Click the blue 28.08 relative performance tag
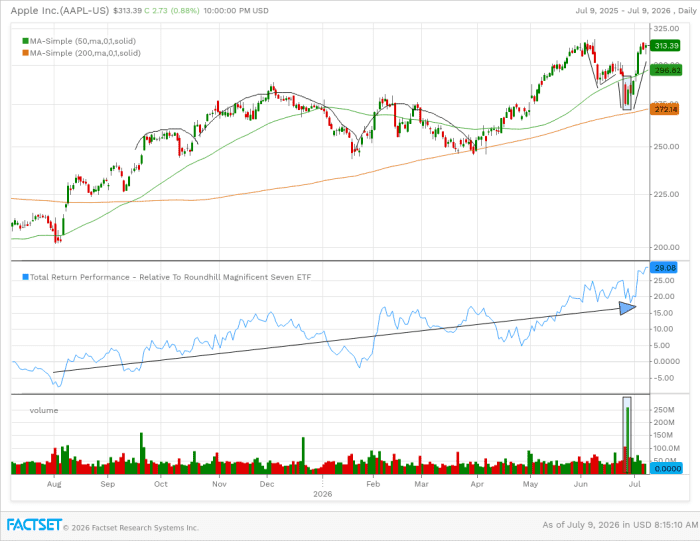Viewport: 700px width, 541px height. (664, 268)
